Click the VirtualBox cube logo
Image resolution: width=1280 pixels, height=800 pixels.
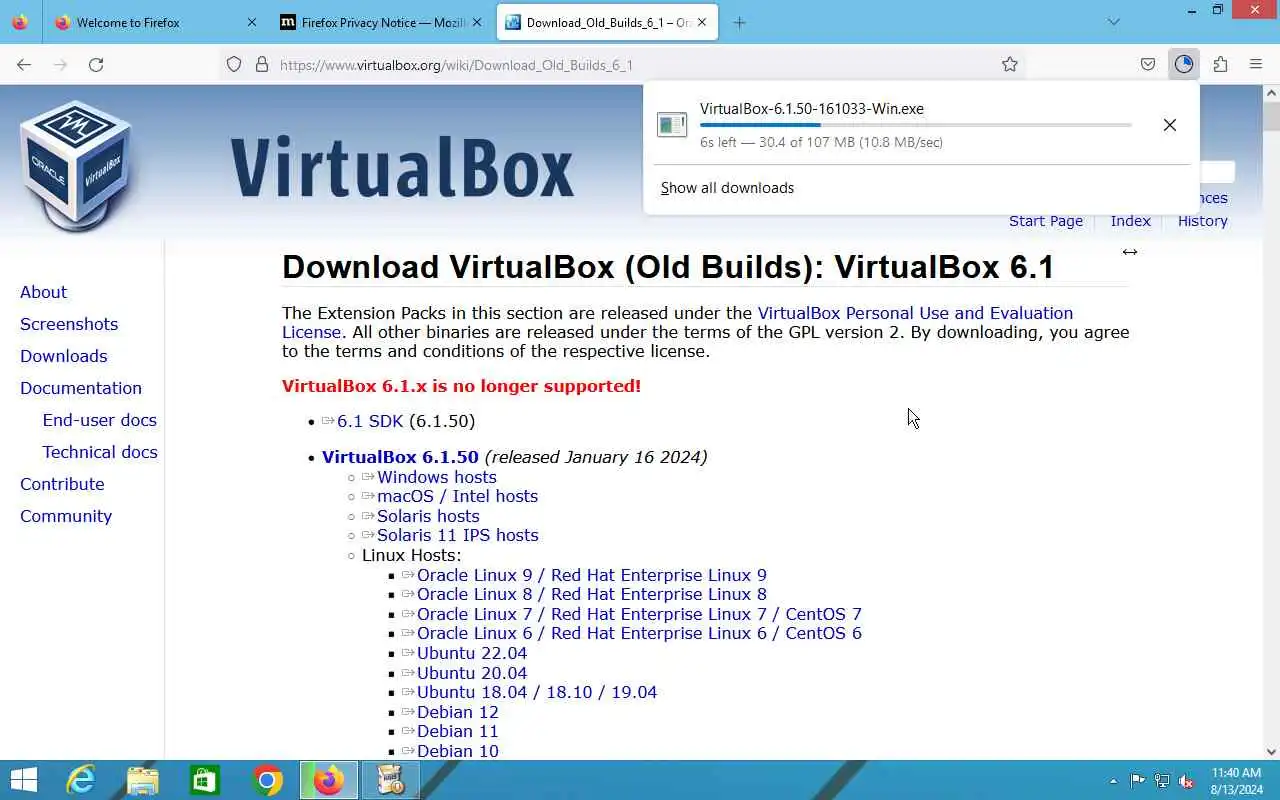76,166
